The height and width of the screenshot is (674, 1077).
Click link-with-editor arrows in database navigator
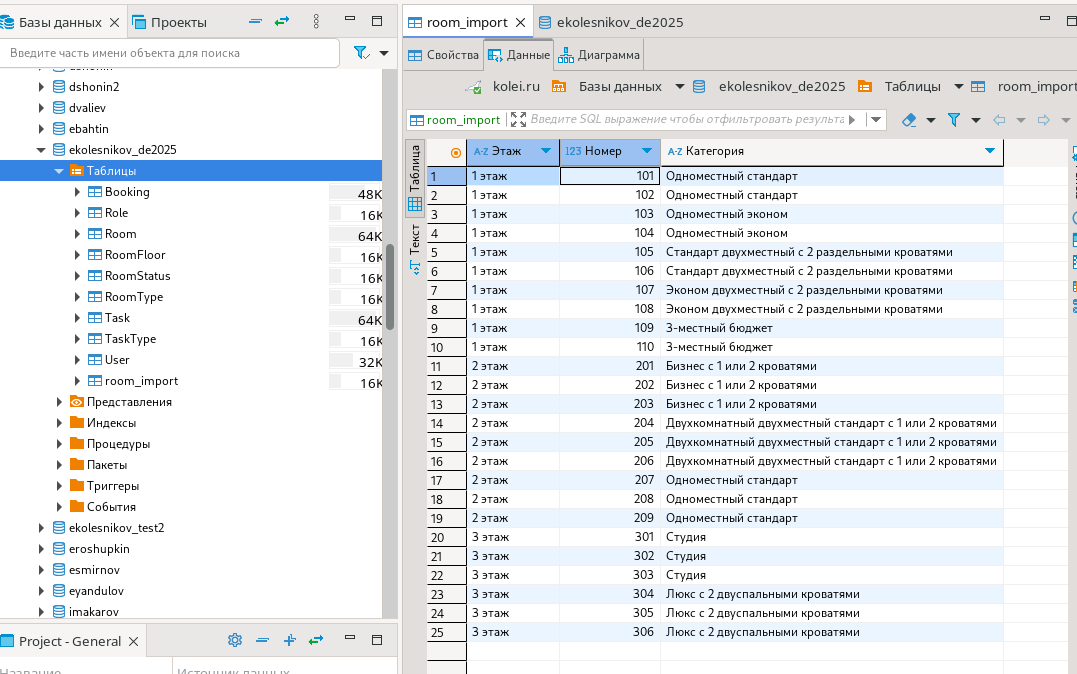tap(282, 22)
